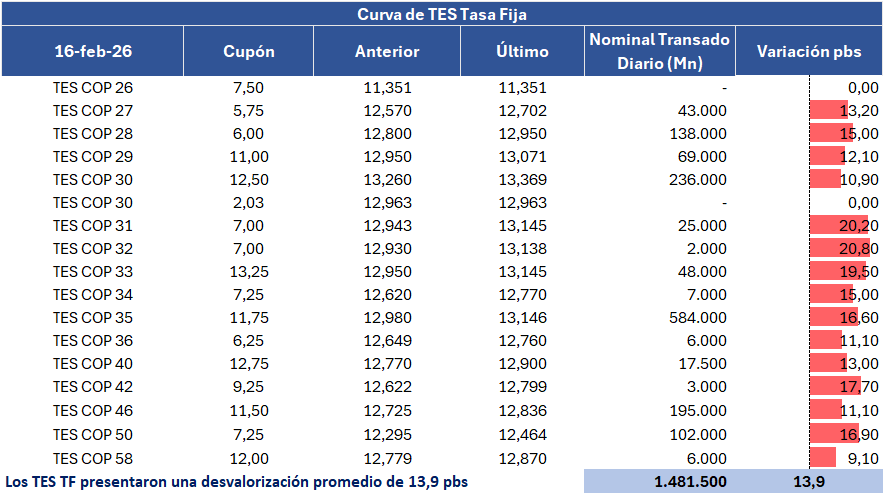883x494 pixels.
Task: Select the average variation 13,9 total cell
Action: tap(808, 482)
